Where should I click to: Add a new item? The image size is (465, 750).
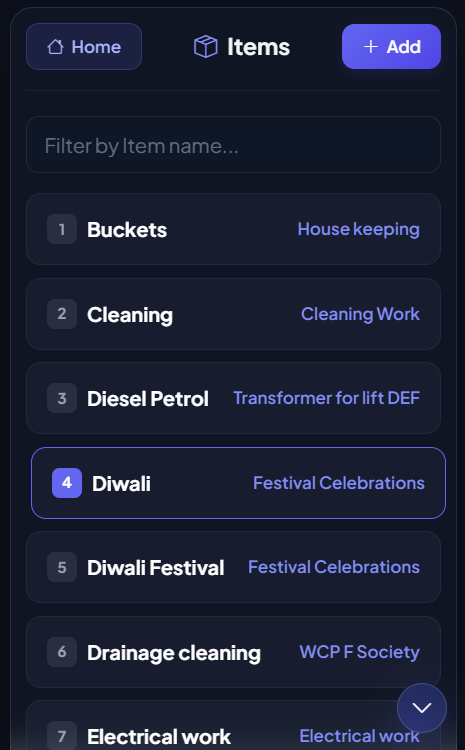tap(391, 46)
